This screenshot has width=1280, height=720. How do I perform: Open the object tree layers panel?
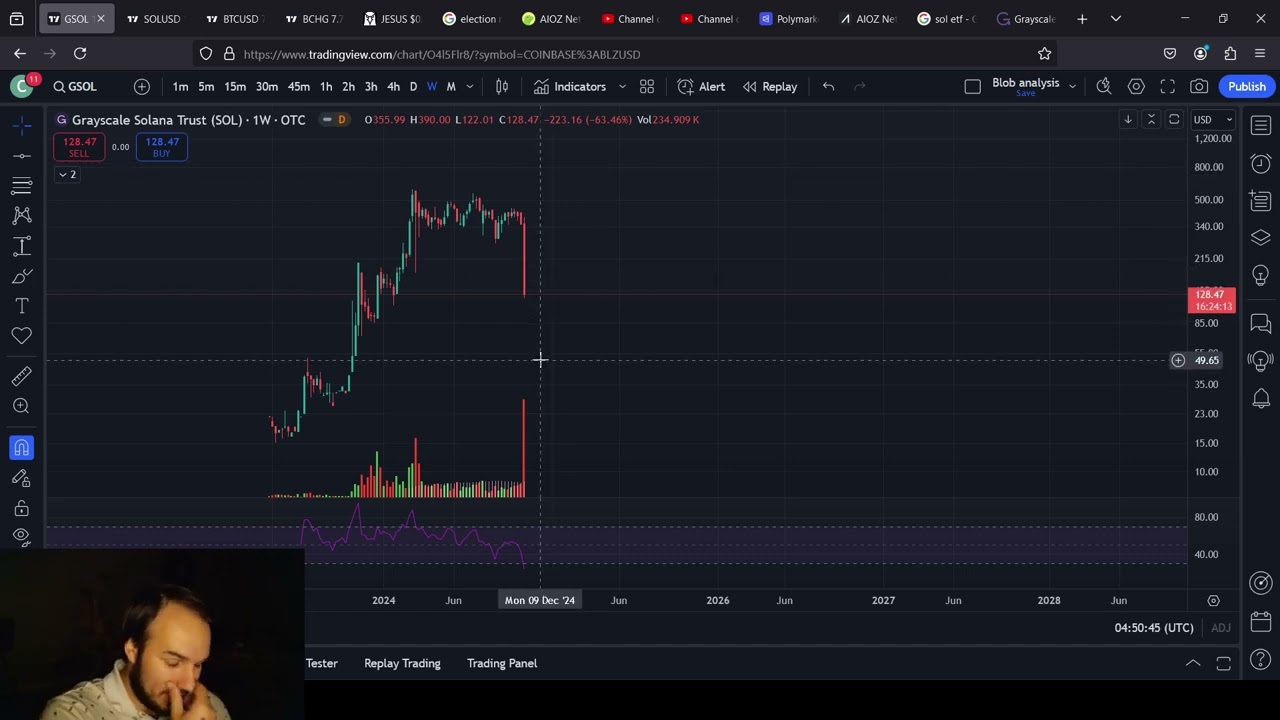click(1261, 238)
